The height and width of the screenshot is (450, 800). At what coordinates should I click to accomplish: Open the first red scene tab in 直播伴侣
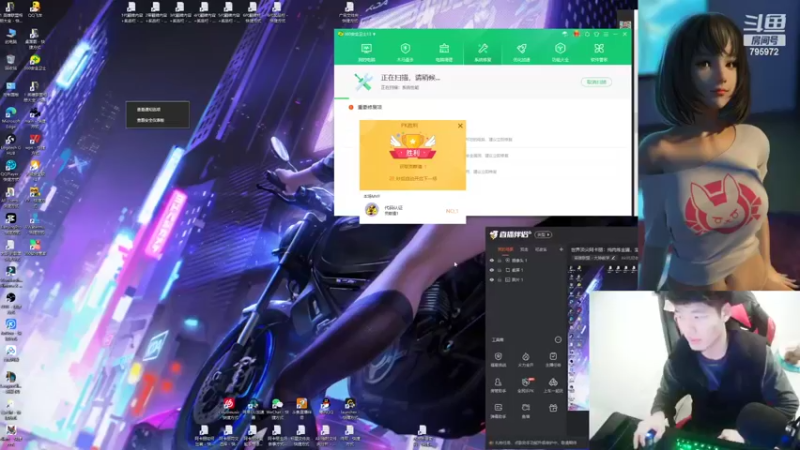(x=506, y=249)
